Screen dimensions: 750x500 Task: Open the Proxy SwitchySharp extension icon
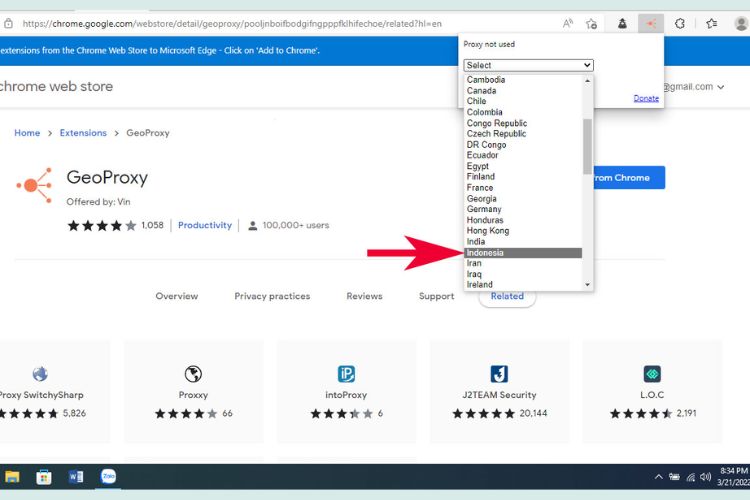(40, 374)
